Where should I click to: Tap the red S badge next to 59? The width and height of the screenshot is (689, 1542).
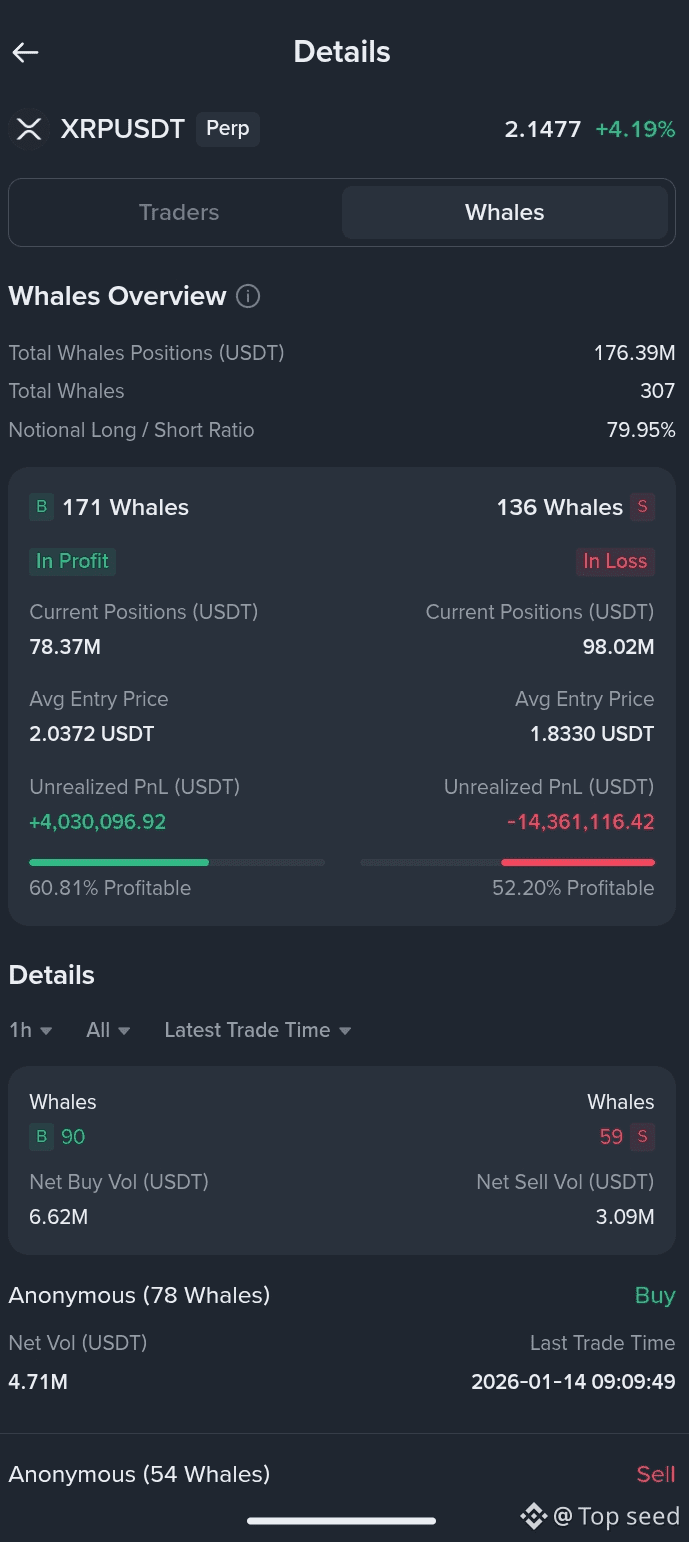pyautogui.click(x=642, y=1136)
